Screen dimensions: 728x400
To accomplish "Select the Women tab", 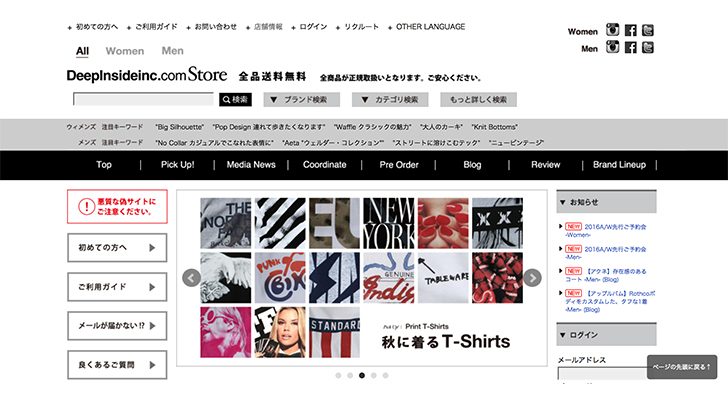I will point(124,51).
